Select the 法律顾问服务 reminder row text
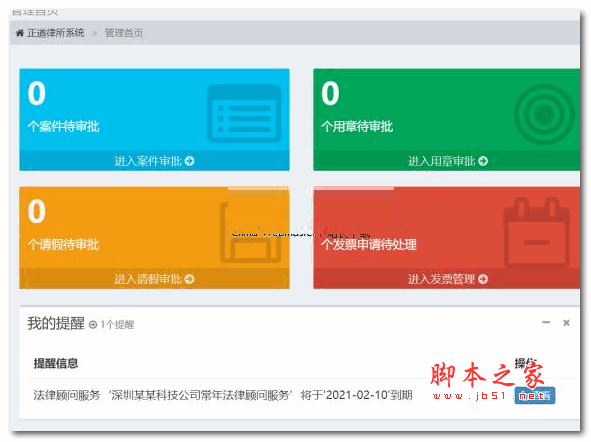The height and width of the screenshot is (442, 591). [x=223, y=395]
